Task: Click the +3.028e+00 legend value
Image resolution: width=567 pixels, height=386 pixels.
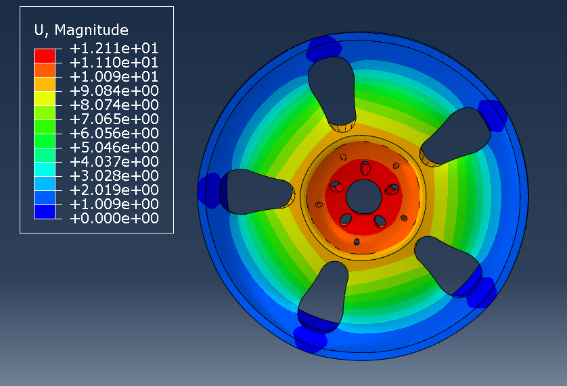Action: coord(114,176)
